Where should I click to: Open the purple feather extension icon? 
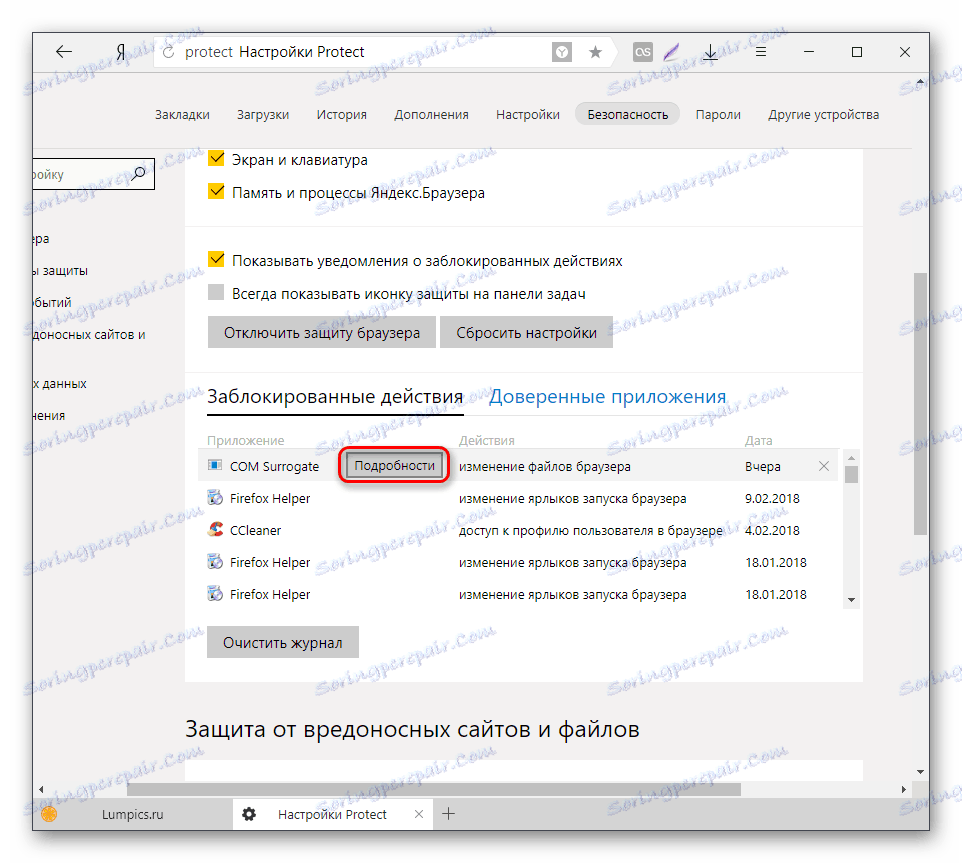tap(672, 52)
